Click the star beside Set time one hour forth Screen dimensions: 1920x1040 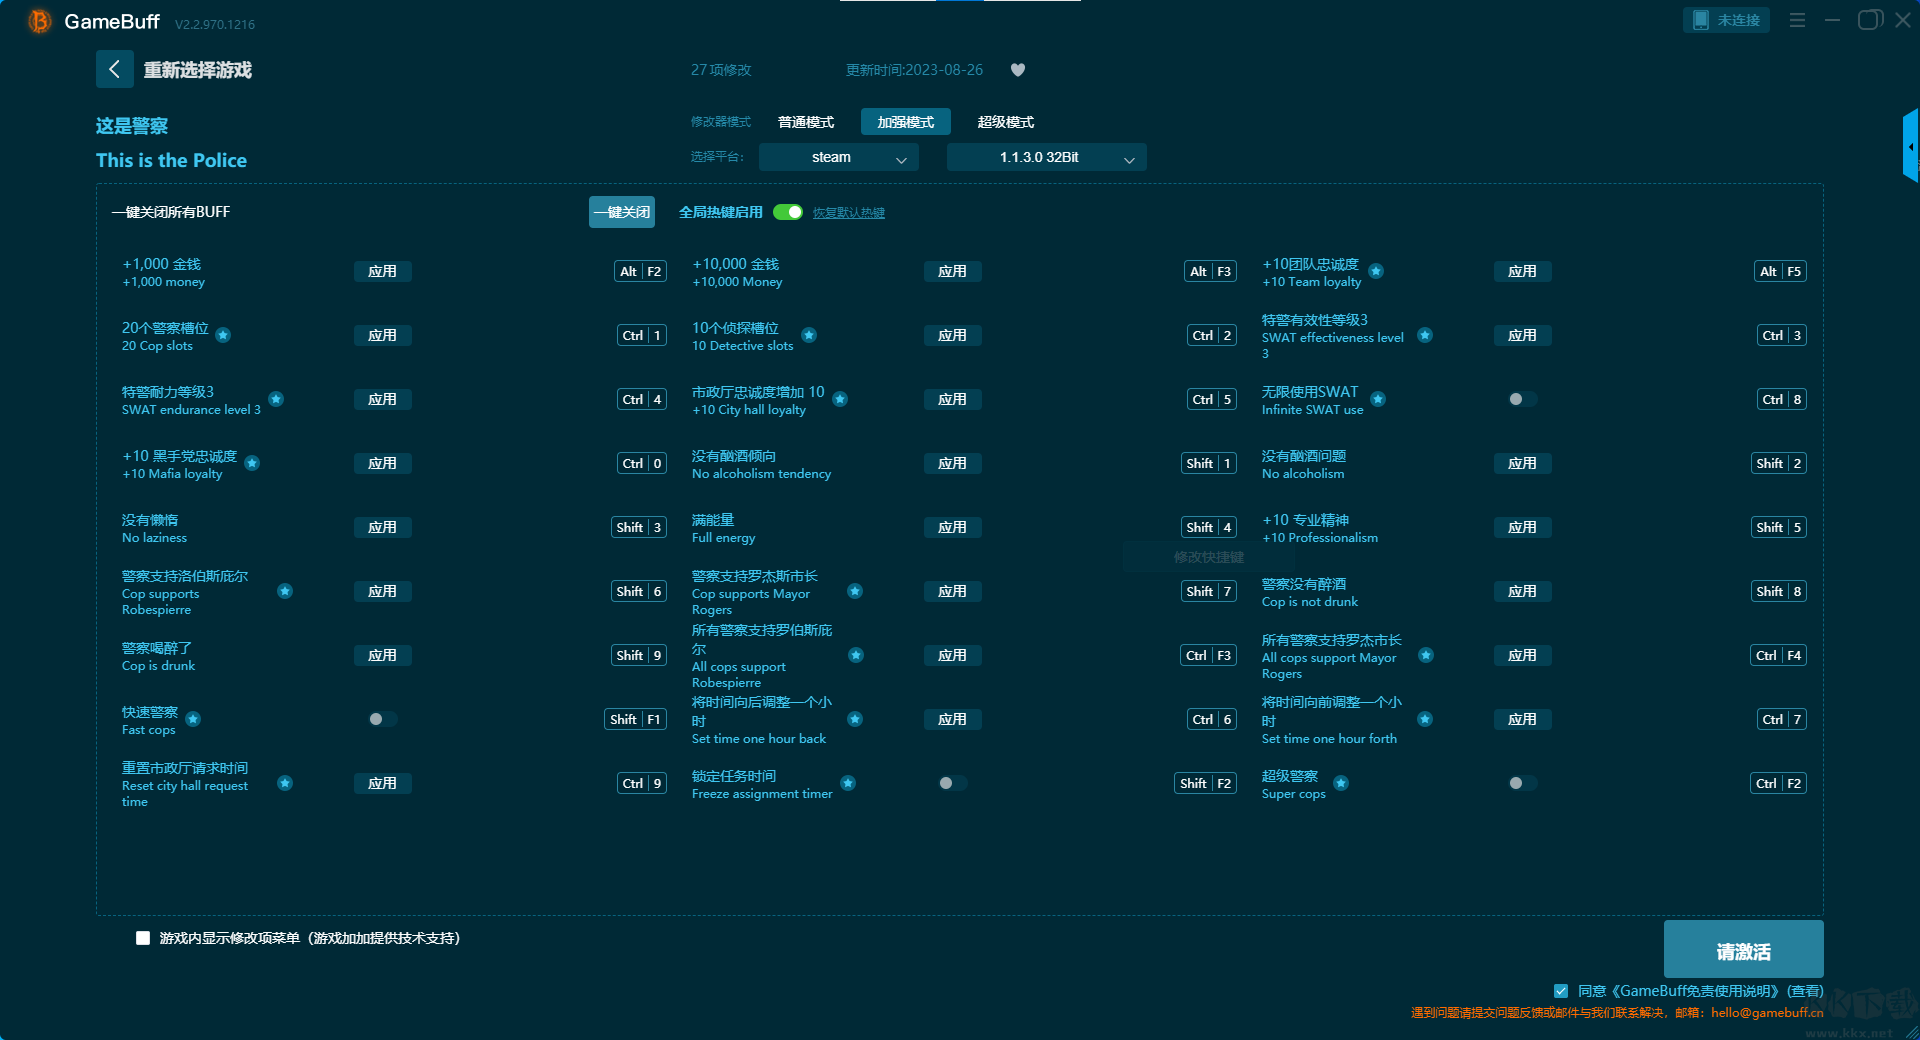coord(1425,719)
